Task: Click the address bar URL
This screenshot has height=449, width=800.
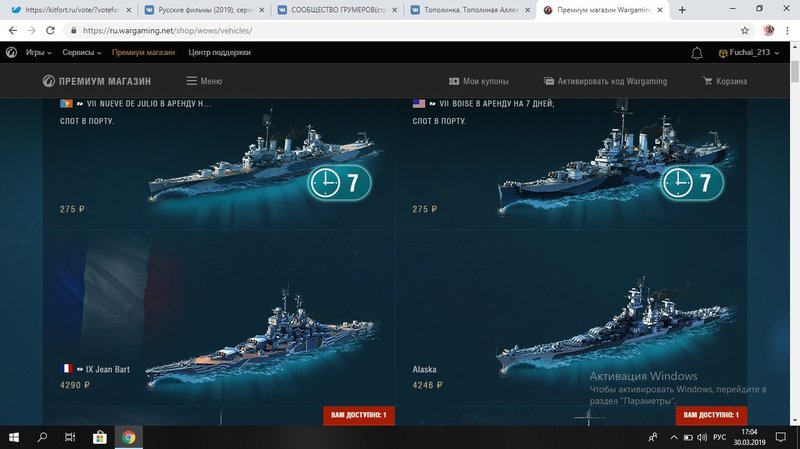Action: tap(167, 31)
